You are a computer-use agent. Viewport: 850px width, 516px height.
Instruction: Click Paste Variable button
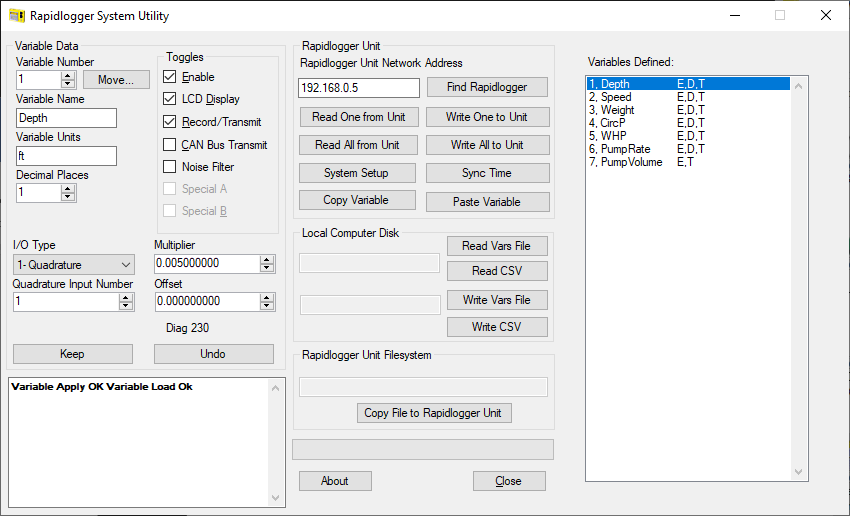tap(487, 202)
